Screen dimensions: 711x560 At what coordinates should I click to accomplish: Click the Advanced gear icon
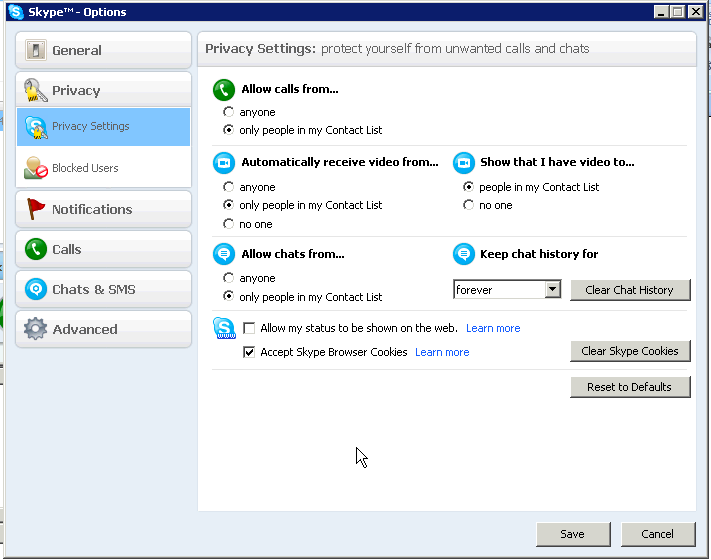coord(36,329)
